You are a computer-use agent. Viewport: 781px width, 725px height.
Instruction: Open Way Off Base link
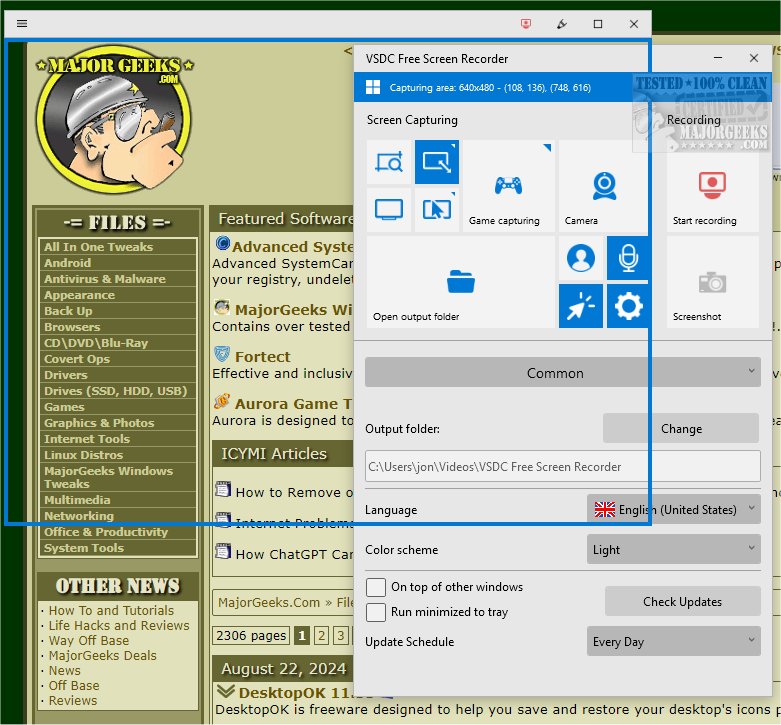point(89,640)
